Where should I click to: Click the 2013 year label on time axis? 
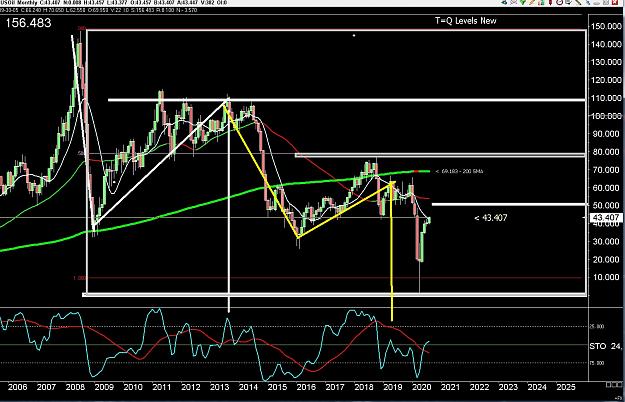coord(219,387)
